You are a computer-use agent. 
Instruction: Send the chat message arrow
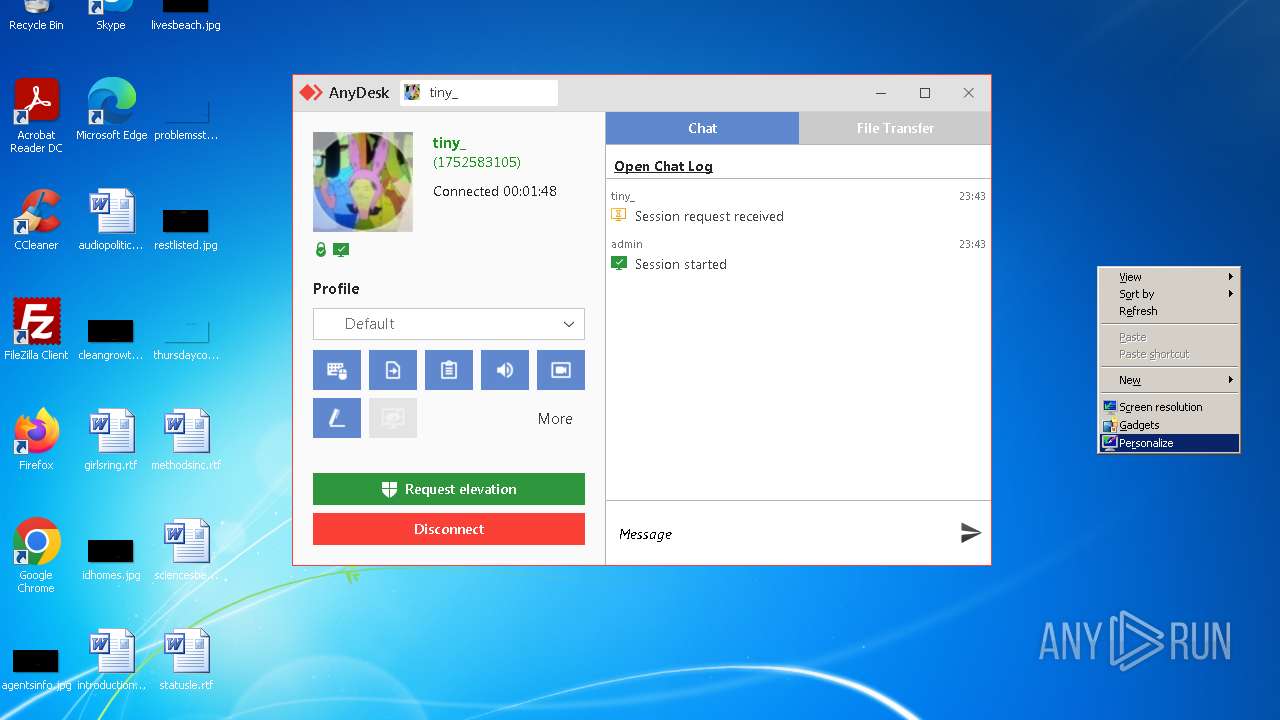click(970, 533)
